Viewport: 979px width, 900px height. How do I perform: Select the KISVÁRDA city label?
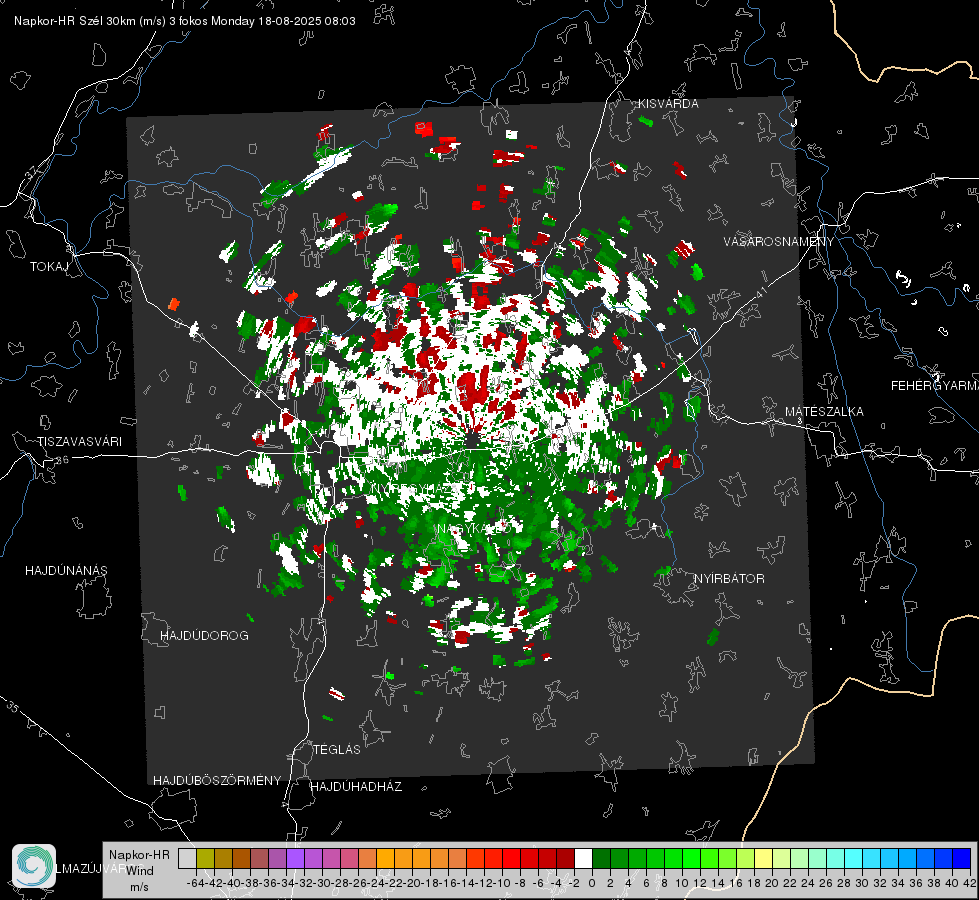tap(668, 104)
